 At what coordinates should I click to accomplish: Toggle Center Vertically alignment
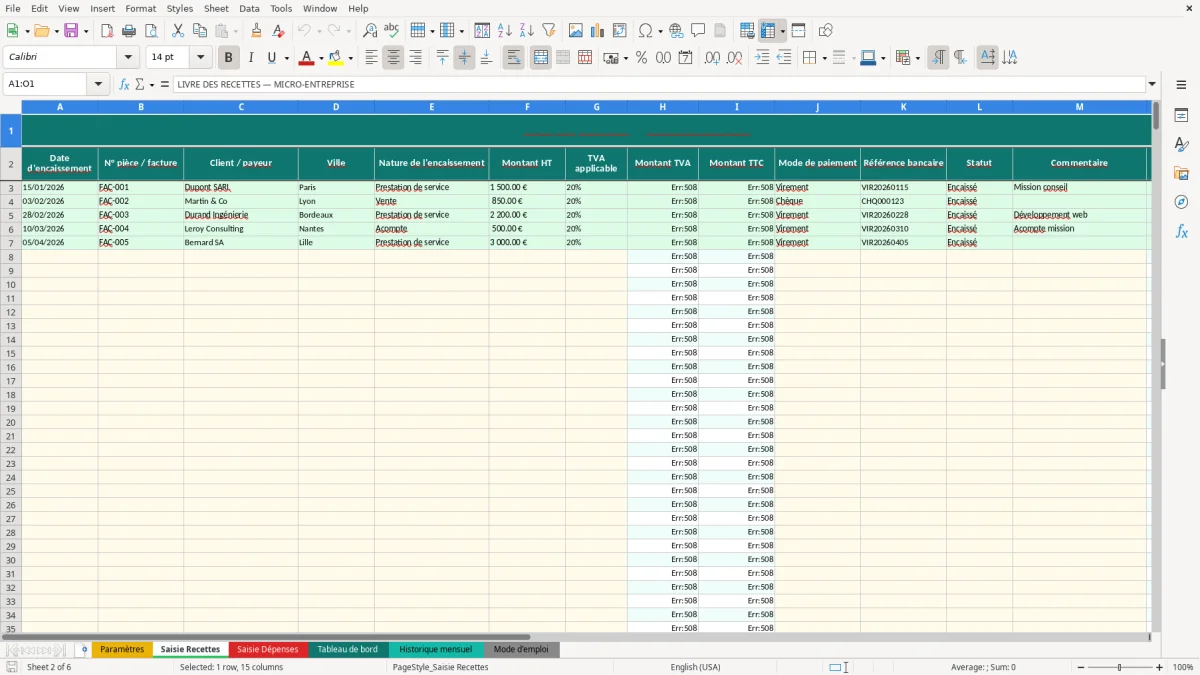click(464, 58)
